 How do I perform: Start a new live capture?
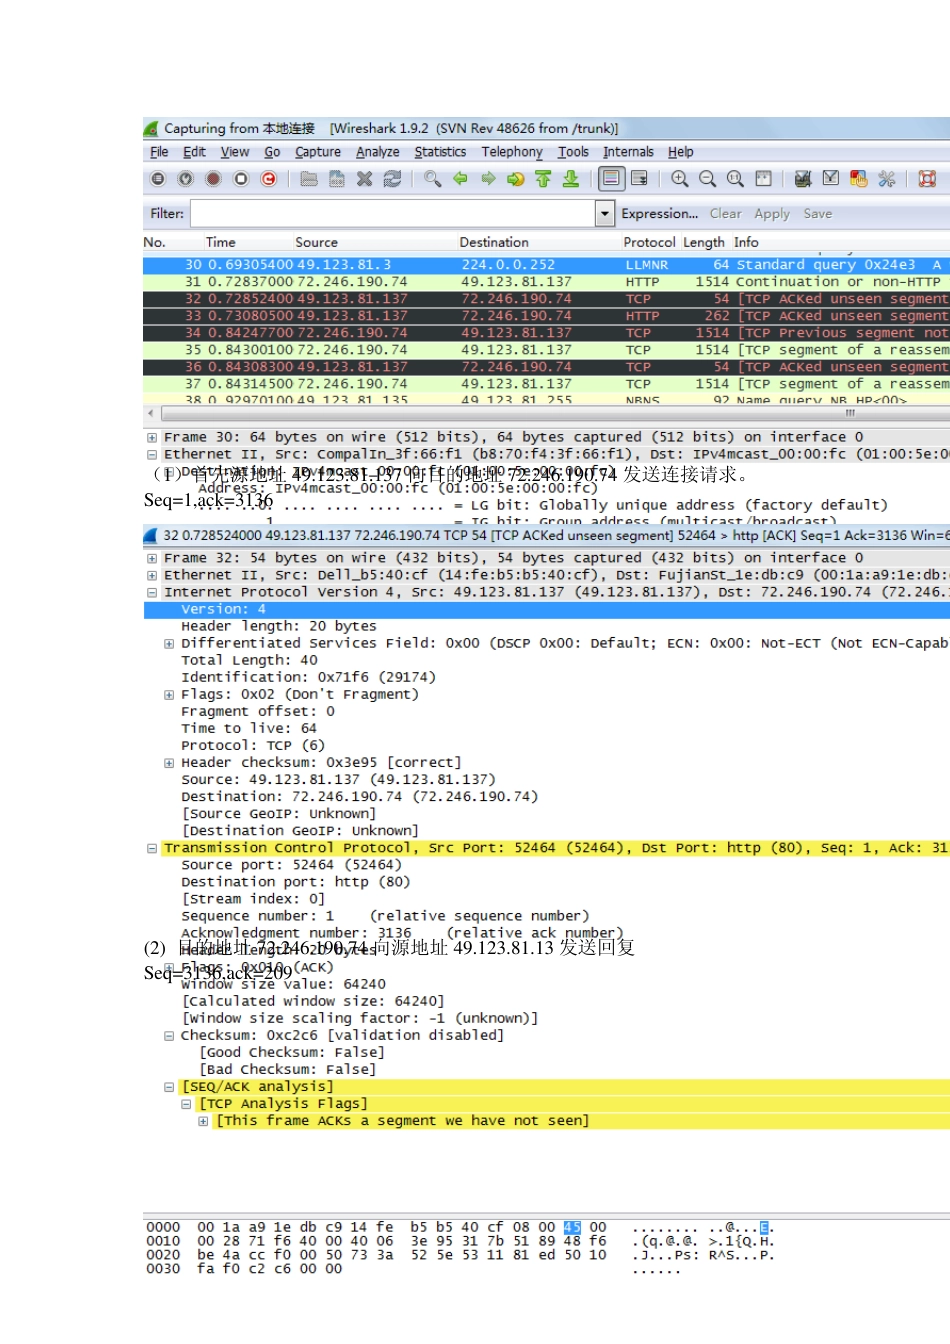213,179
